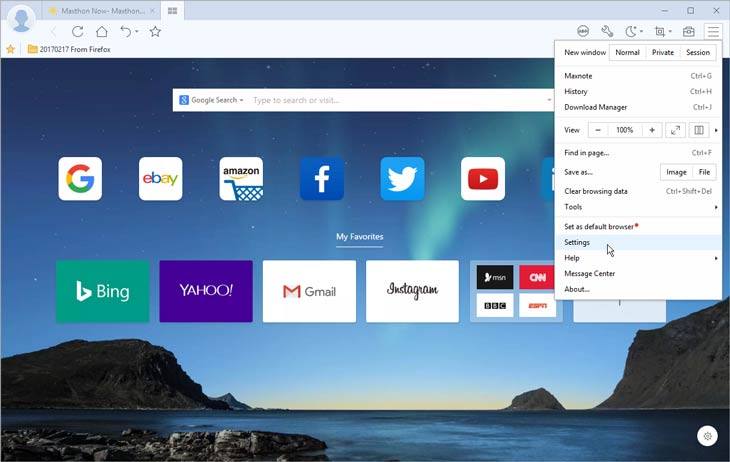Open the Twitter quick access tile
Screen dimensions: 730x462
(x=402, y=179)
